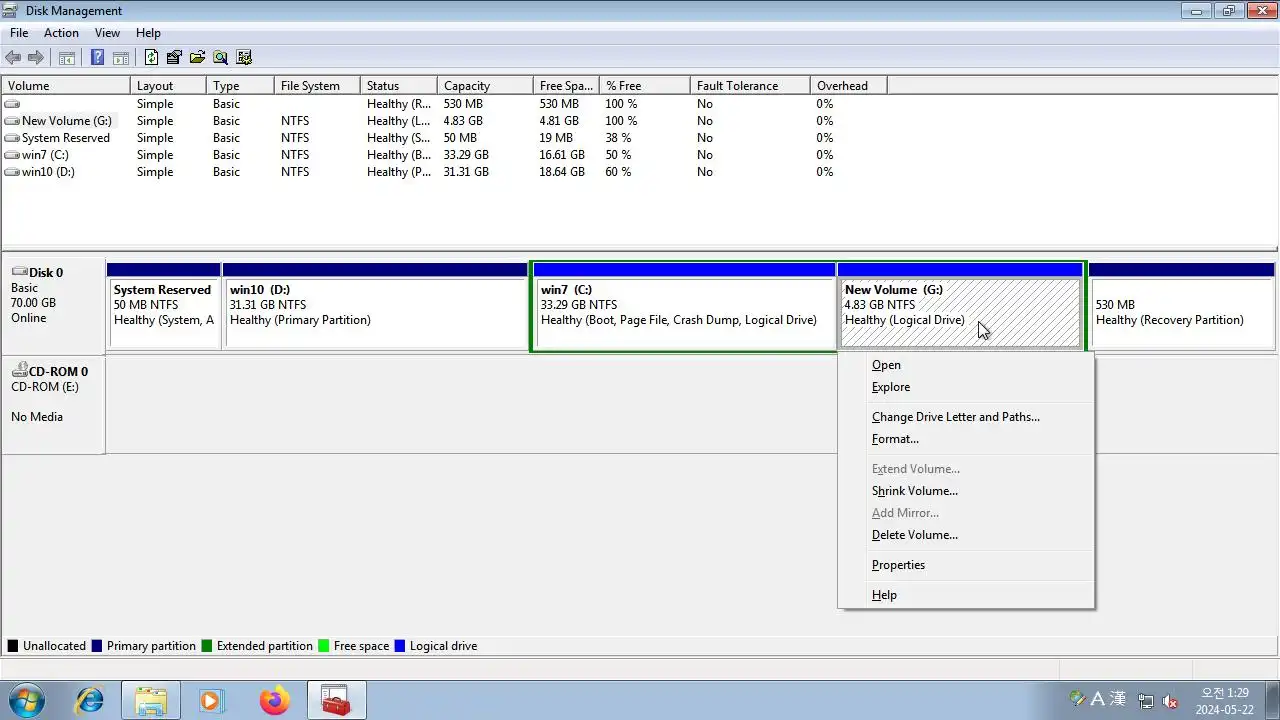Select Delete Volume... in the context menu
This screenshot has width=1280, height=720.
pos(966,535)
